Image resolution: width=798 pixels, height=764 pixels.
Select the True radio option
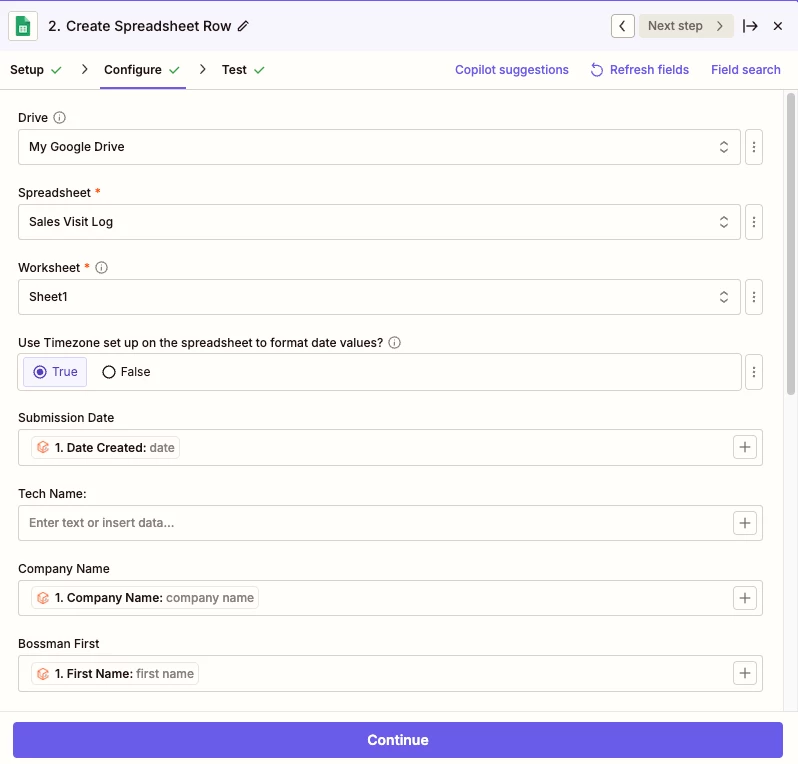(55, 372)
